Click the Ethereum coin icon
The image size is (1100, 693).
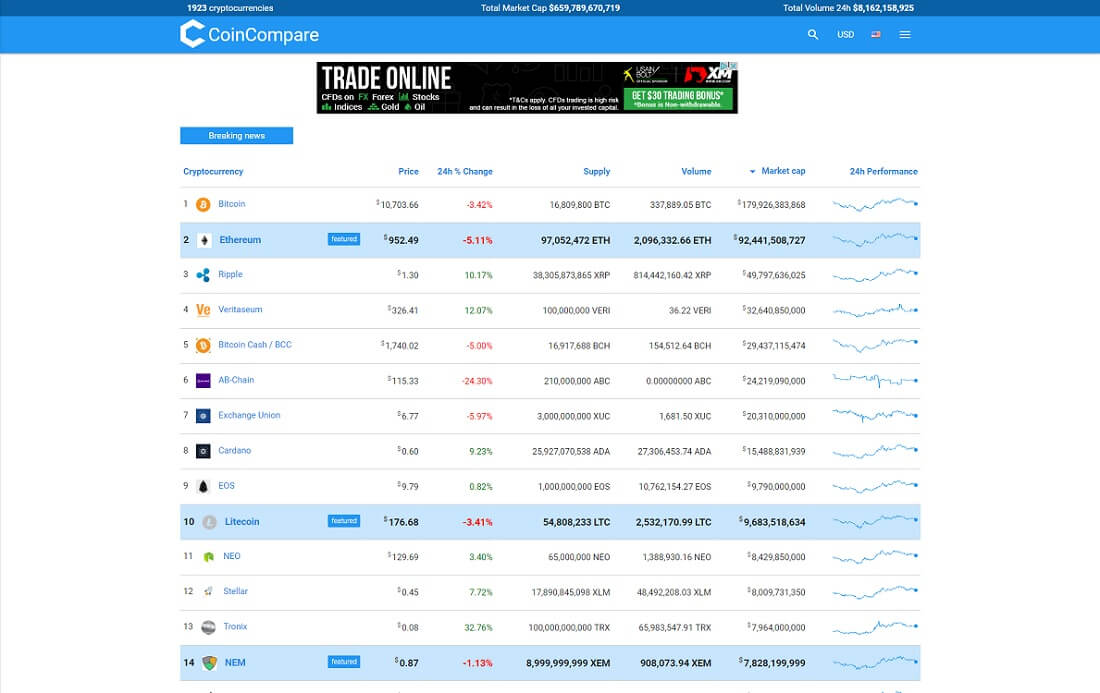pos(204,240)
